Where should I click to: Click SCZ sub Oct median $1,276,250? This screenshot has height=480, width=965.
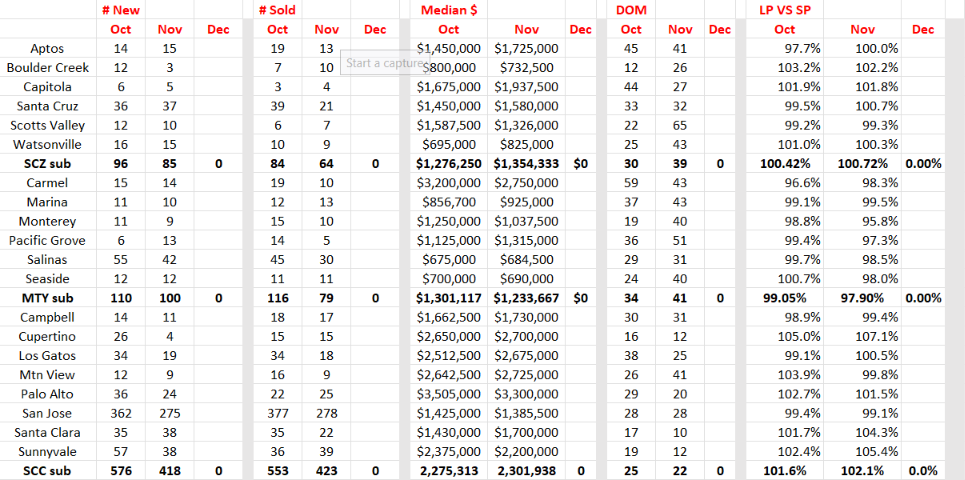tap(449, 163)
